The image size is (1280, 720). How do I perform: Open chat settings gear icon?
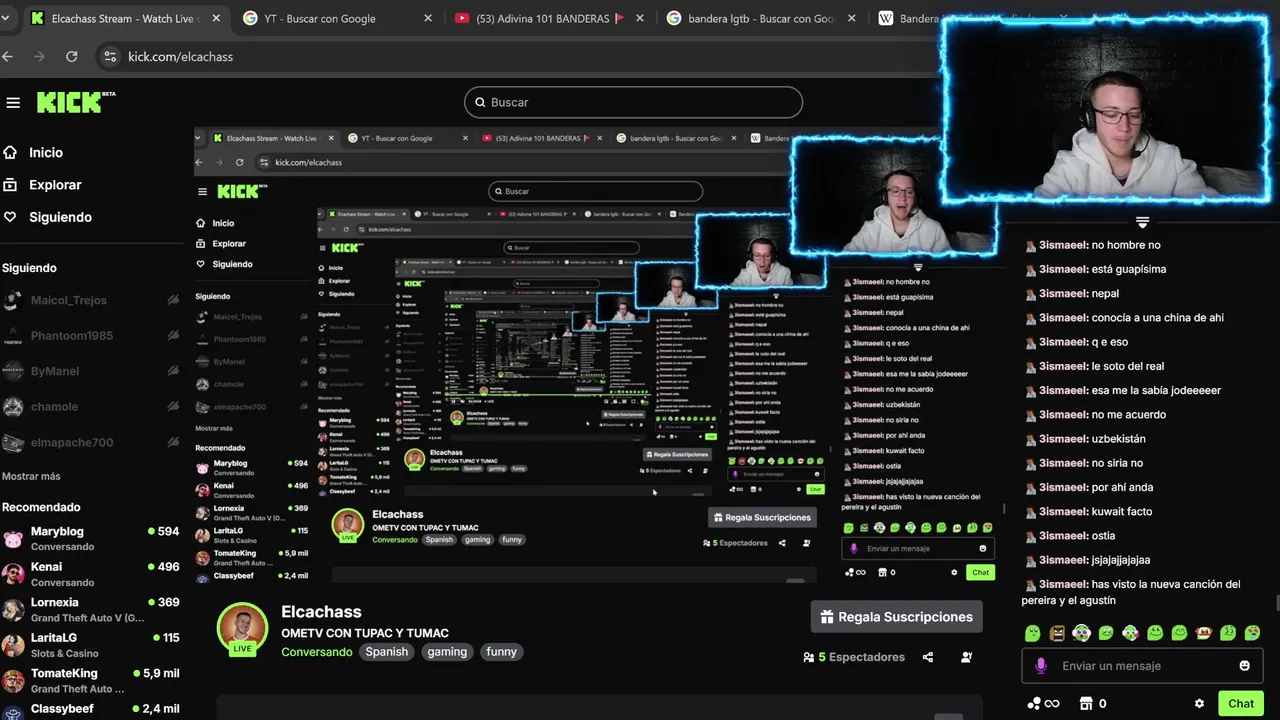(x=1199, y=703)
